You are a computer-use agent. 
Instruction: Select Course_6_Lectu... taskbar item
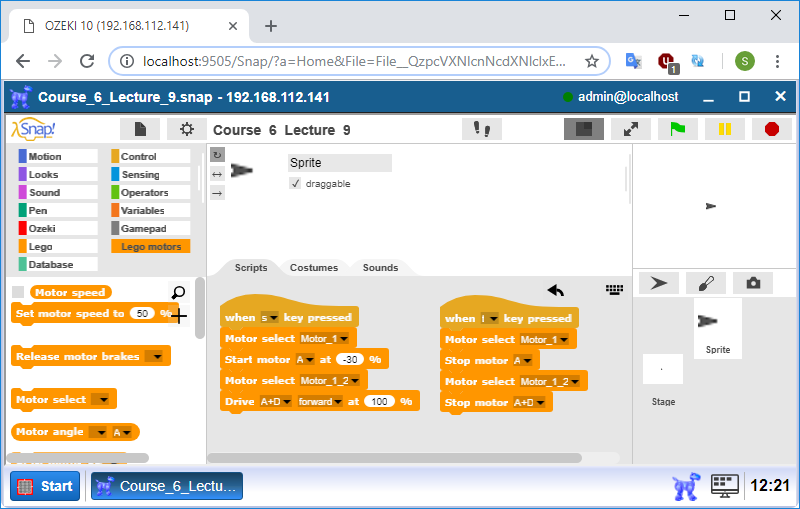(x=167, y=486)
